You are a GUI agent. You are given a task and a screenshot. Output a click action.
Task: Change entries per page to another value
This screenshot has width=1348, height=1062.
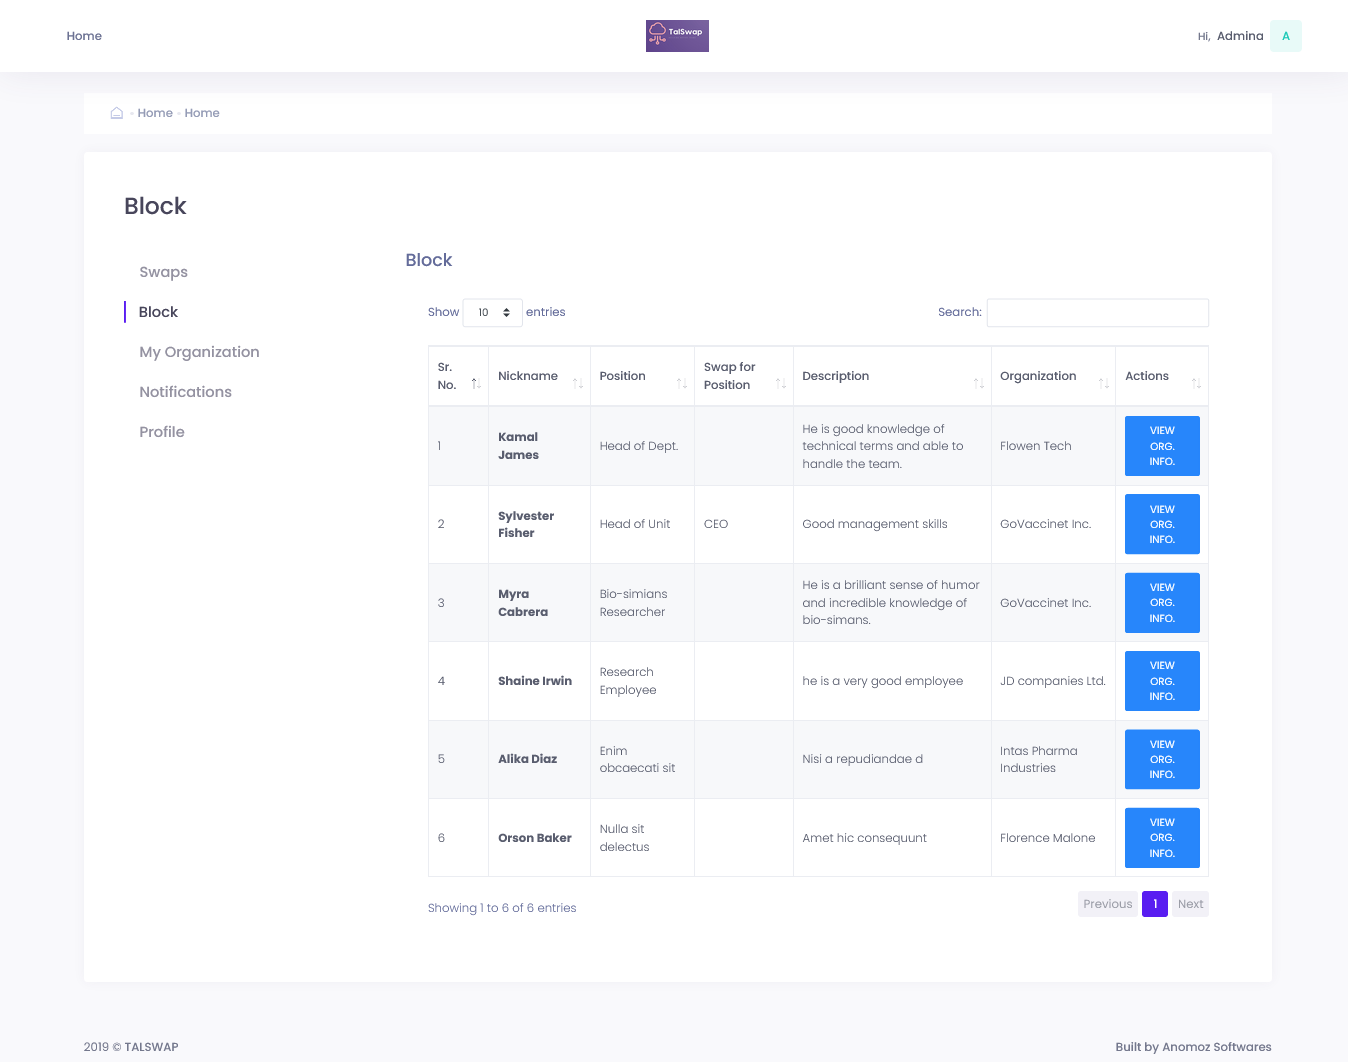(492, 312)
